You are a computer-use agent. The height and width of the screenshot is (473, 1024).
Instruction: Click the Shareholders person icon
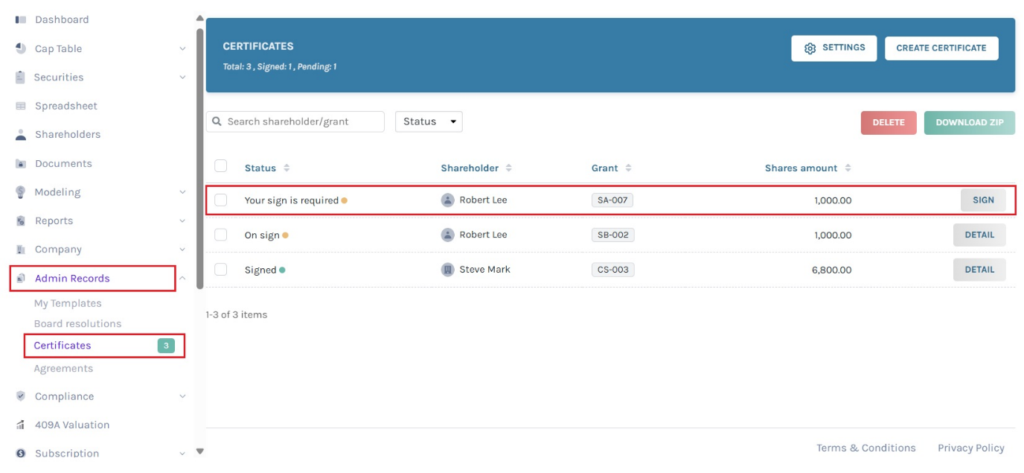[20, 135]
